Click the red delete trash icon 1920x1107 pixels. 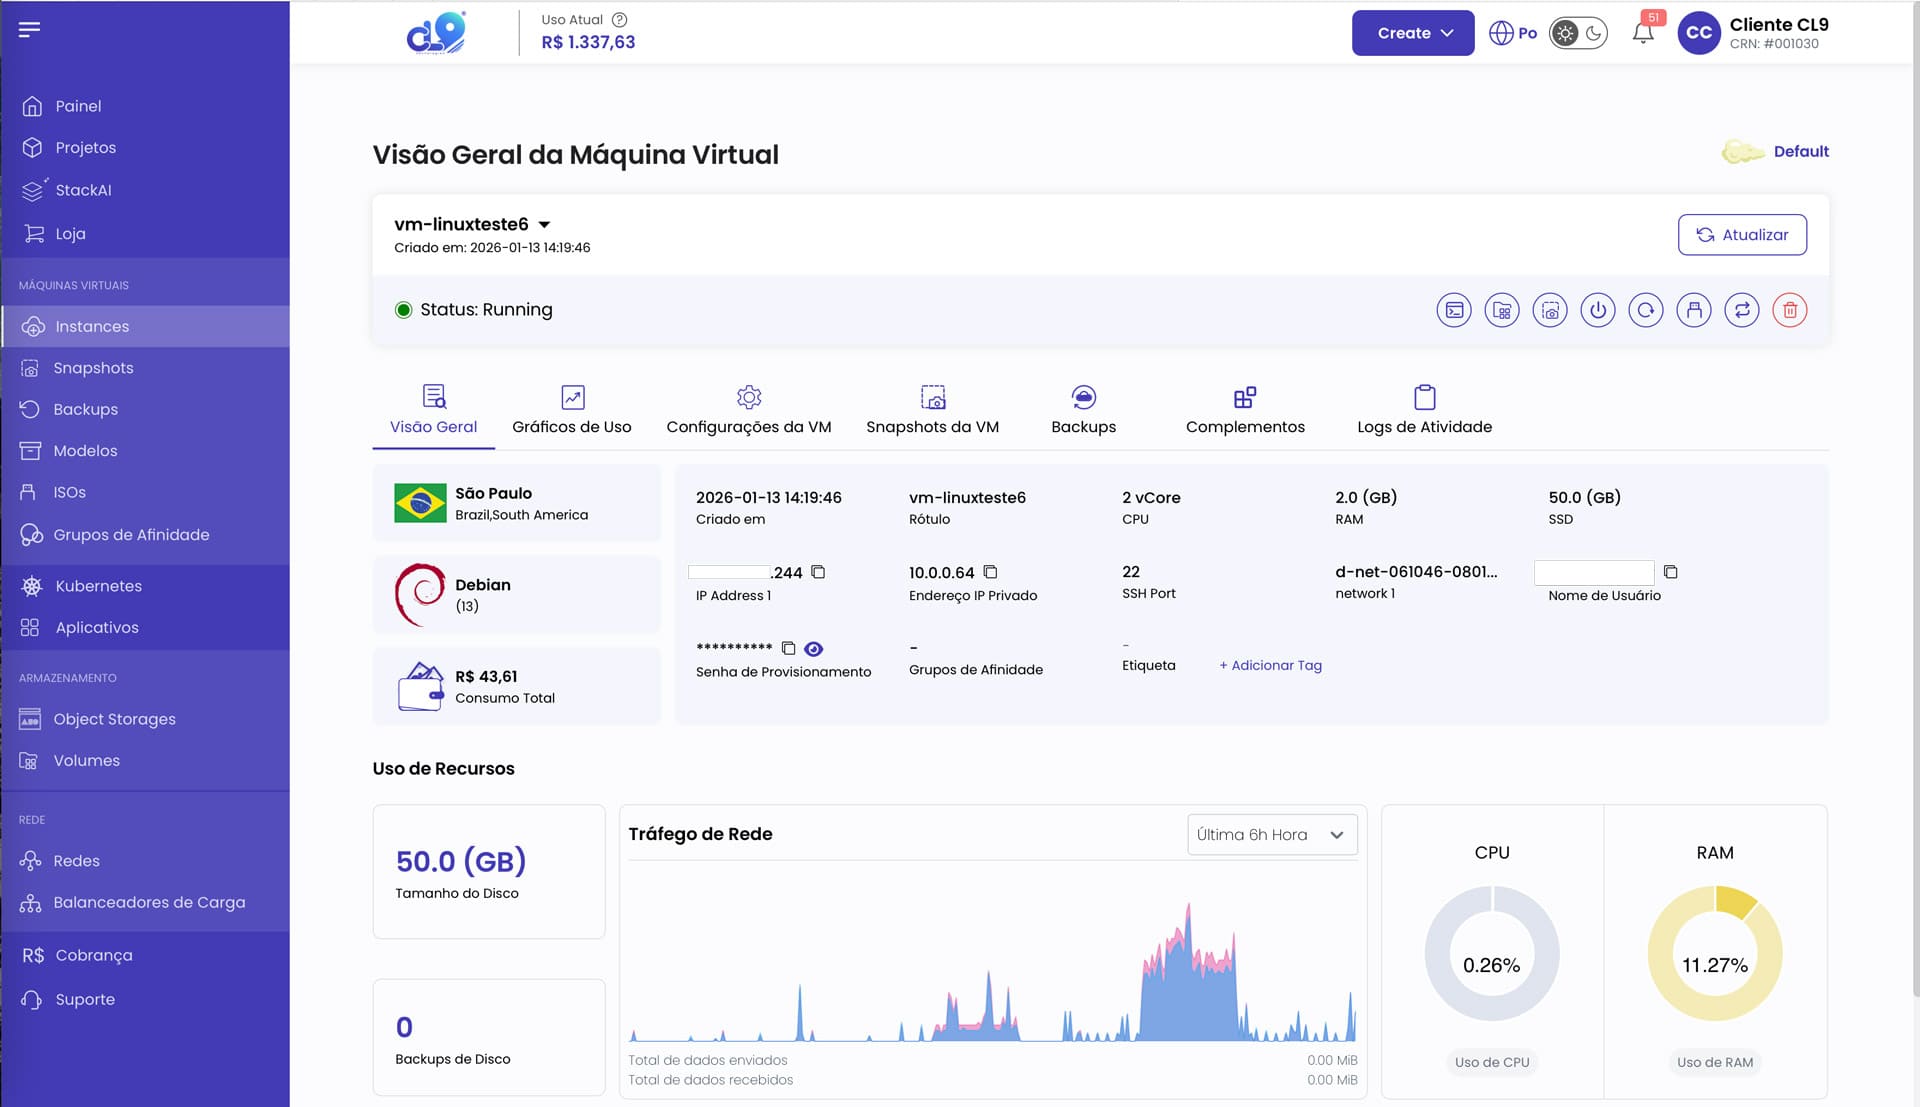(x=1790, y=310)
